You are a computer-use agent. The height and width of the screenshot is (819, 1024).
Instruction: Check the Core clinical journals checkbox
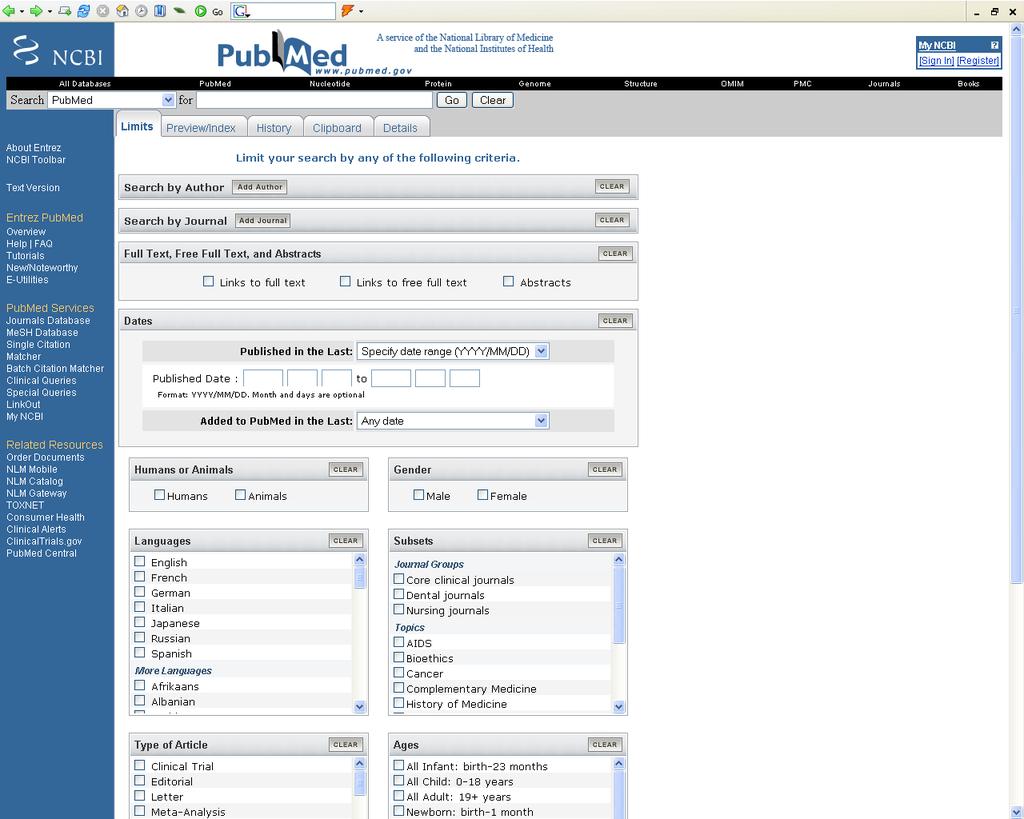click(399, 579)
